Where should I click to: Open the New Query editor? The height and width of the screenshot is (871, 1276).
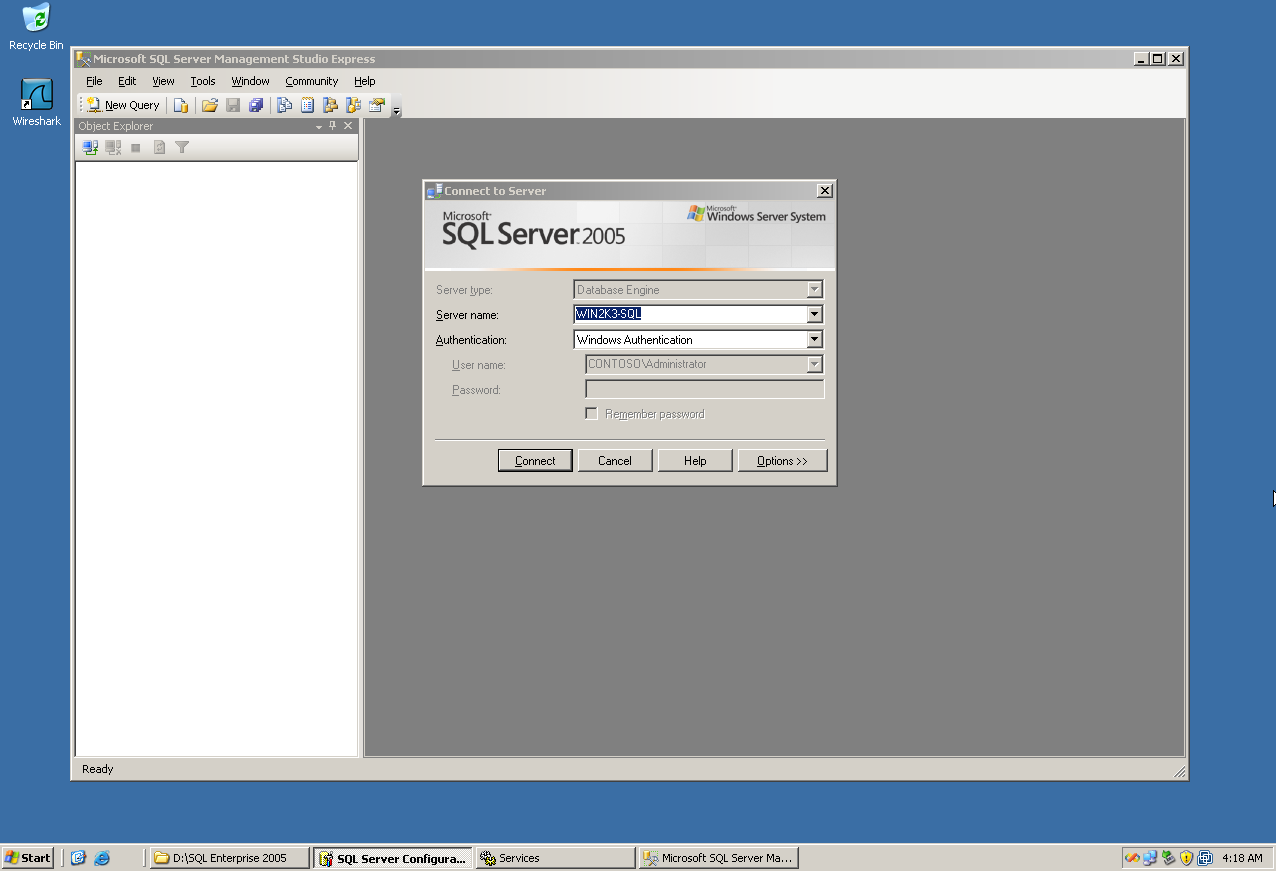point(123,105)
